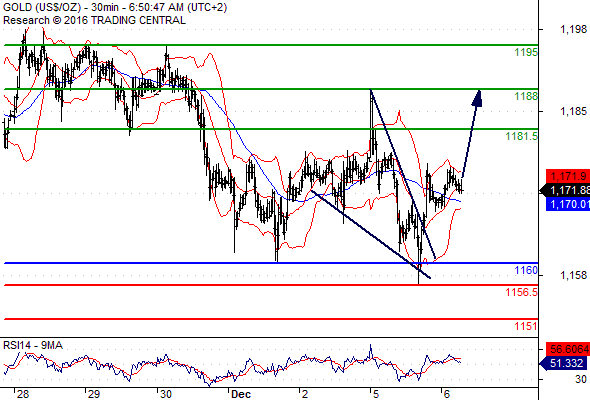The image size is (590, 400).
Task: Click the 30 date marker on axis
Action: [166, 394]
